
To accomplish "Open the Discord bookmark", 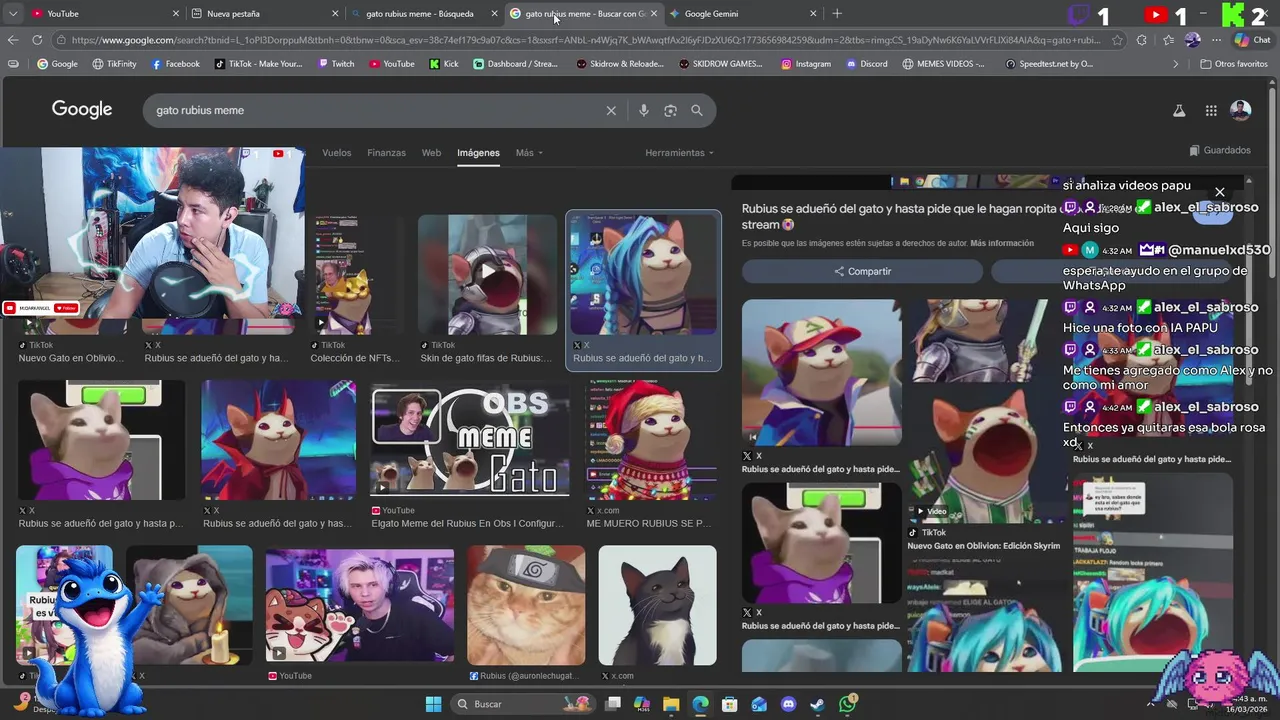I will (866, 64).
